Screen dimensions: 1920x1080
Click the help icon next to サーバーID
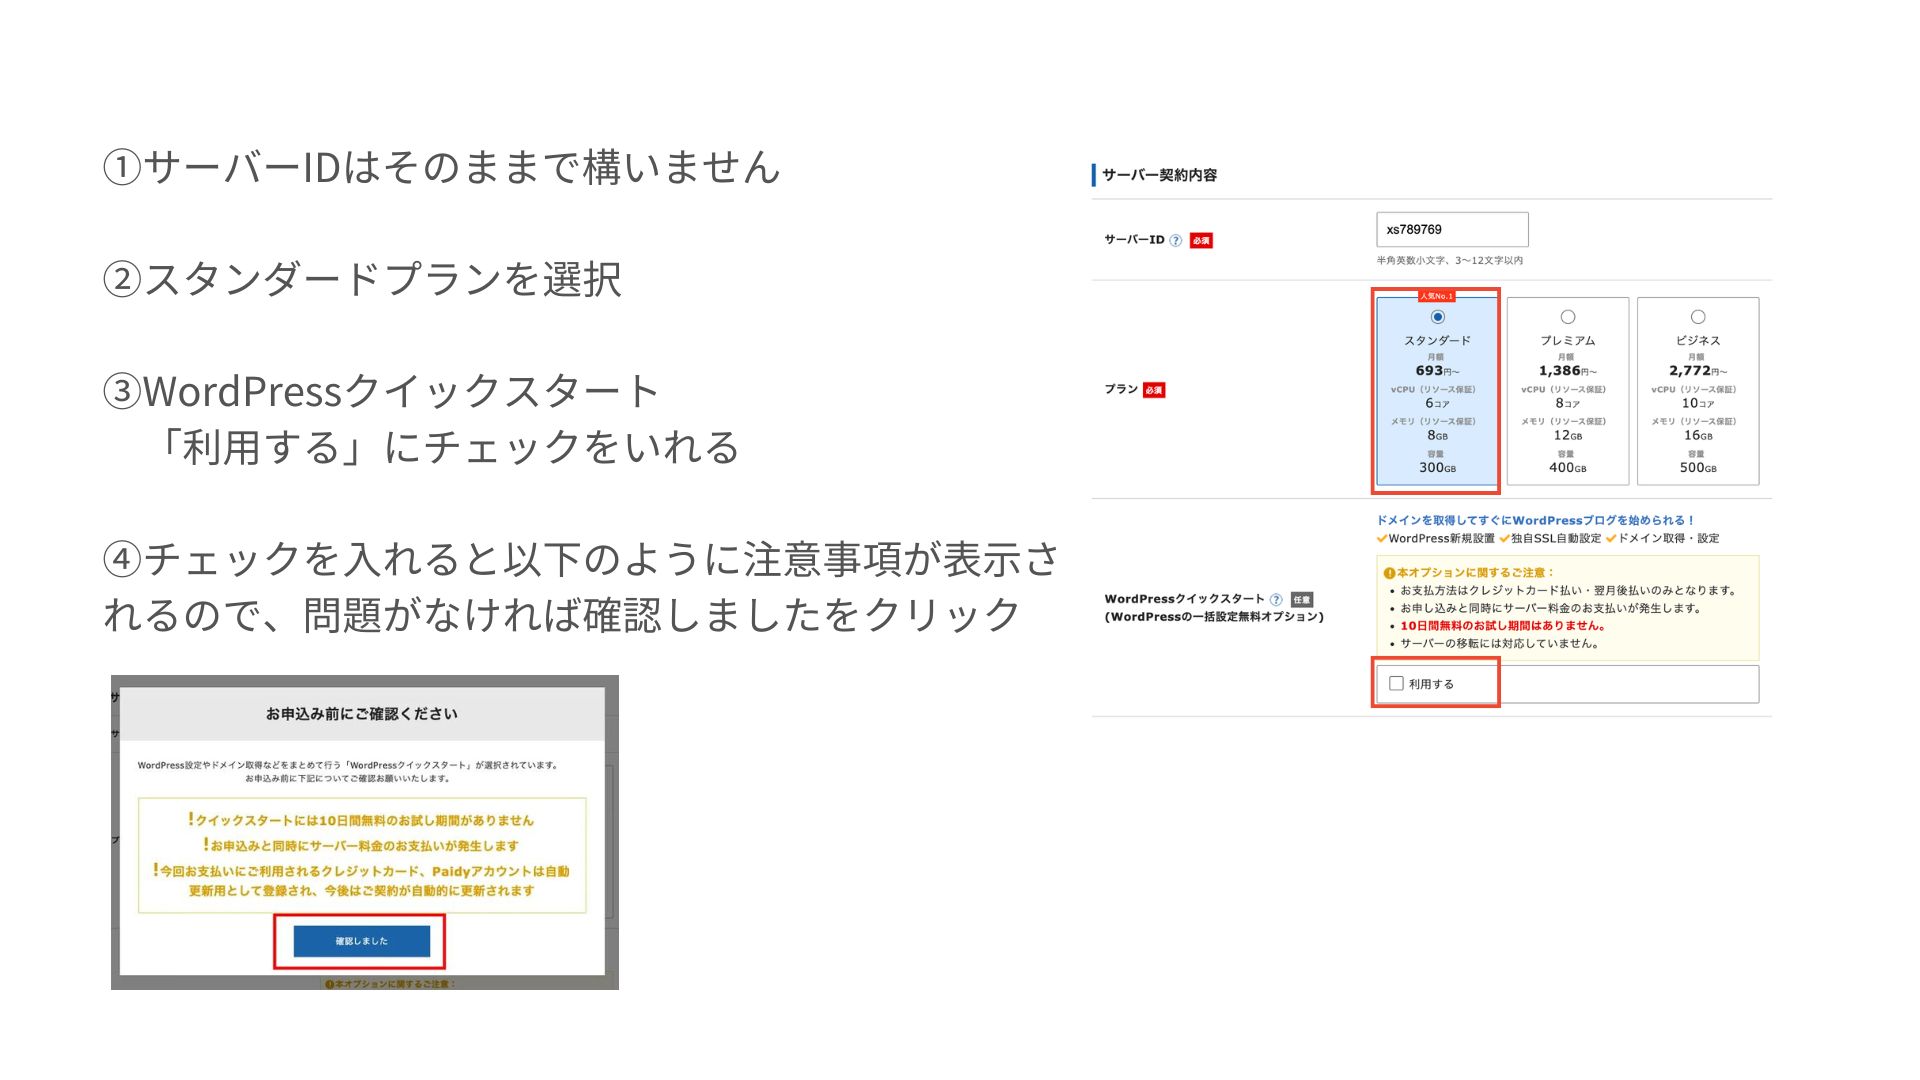click(1175, 240)
